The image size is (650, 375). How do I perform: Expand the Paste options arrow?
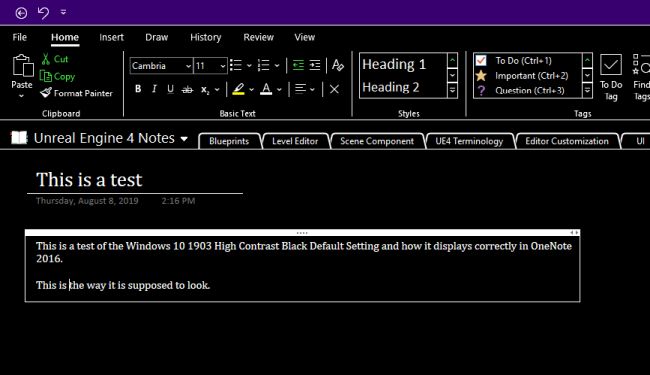(22, 96)
